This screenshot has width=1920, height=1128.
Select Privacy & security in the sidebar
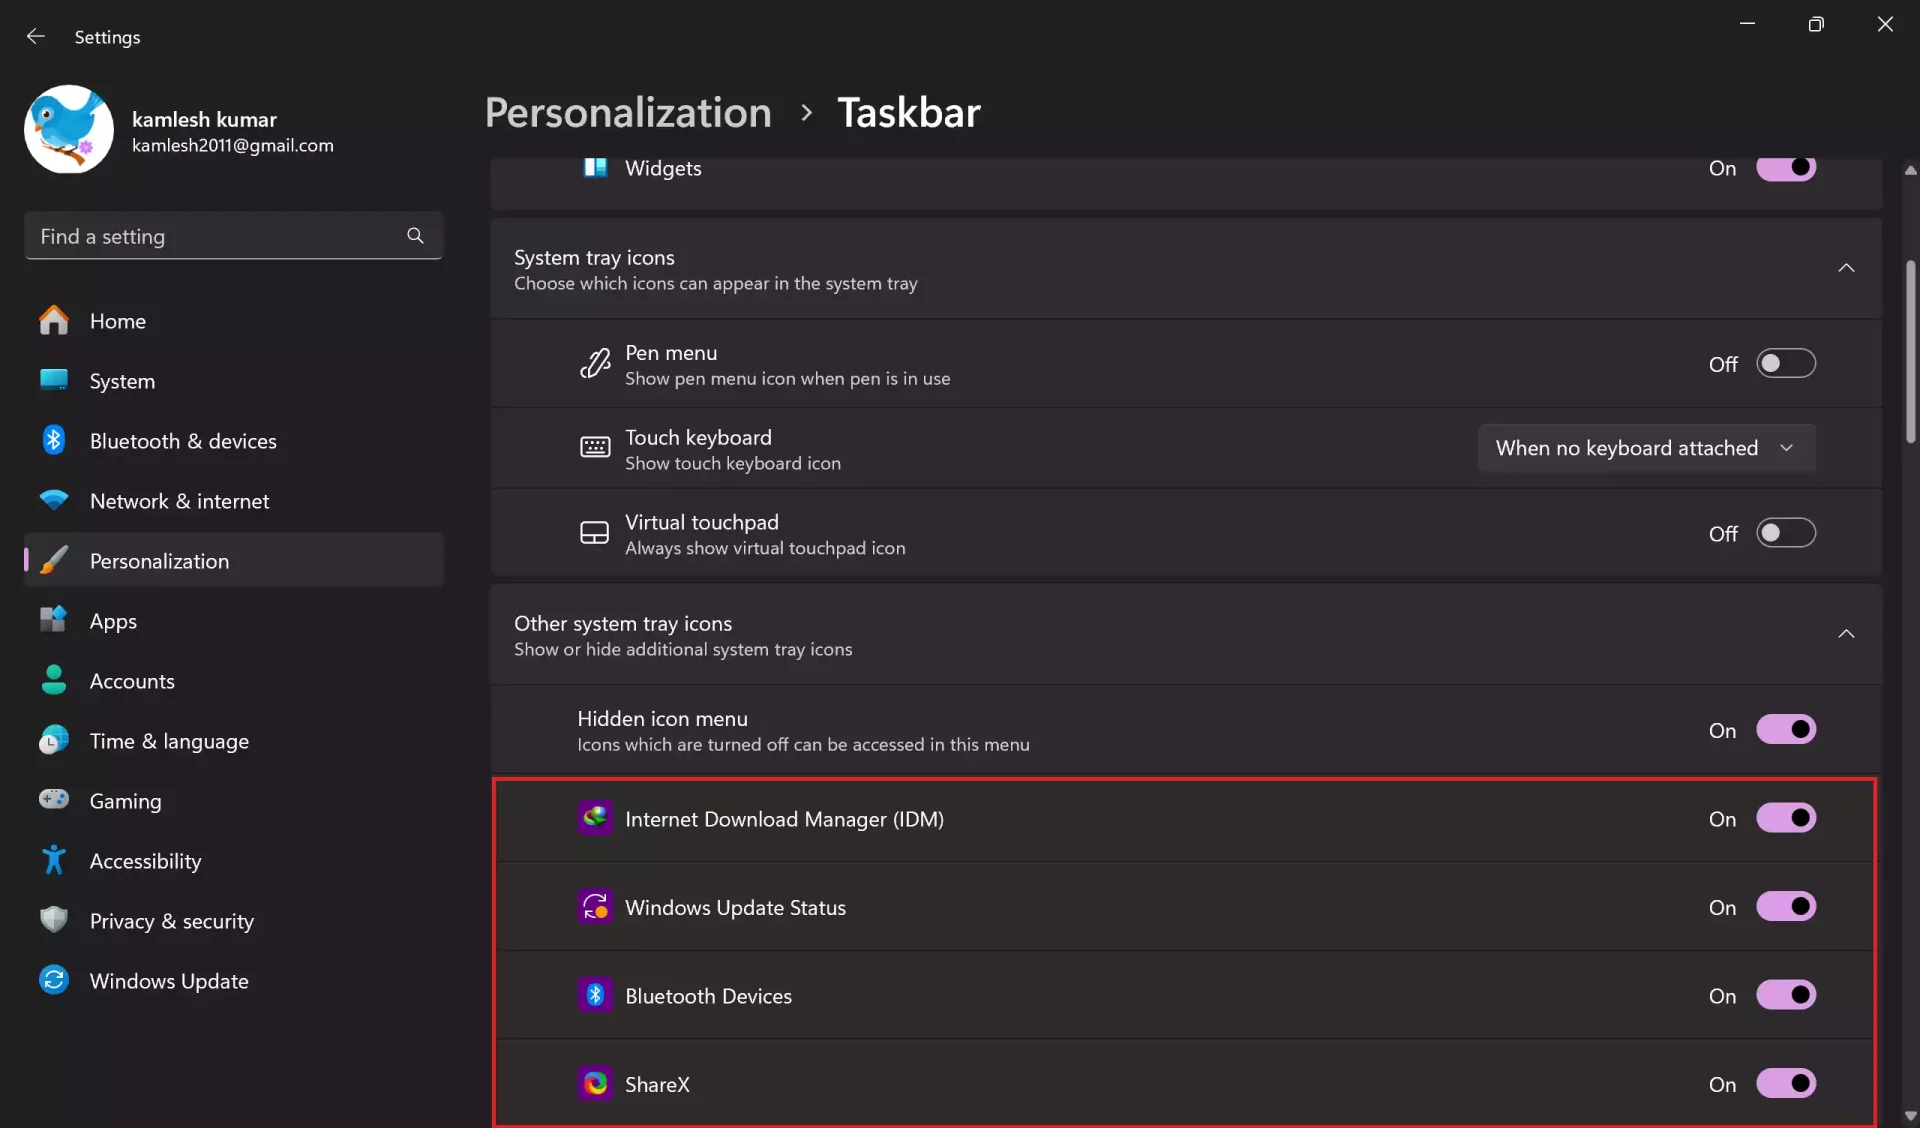point(171,921)
